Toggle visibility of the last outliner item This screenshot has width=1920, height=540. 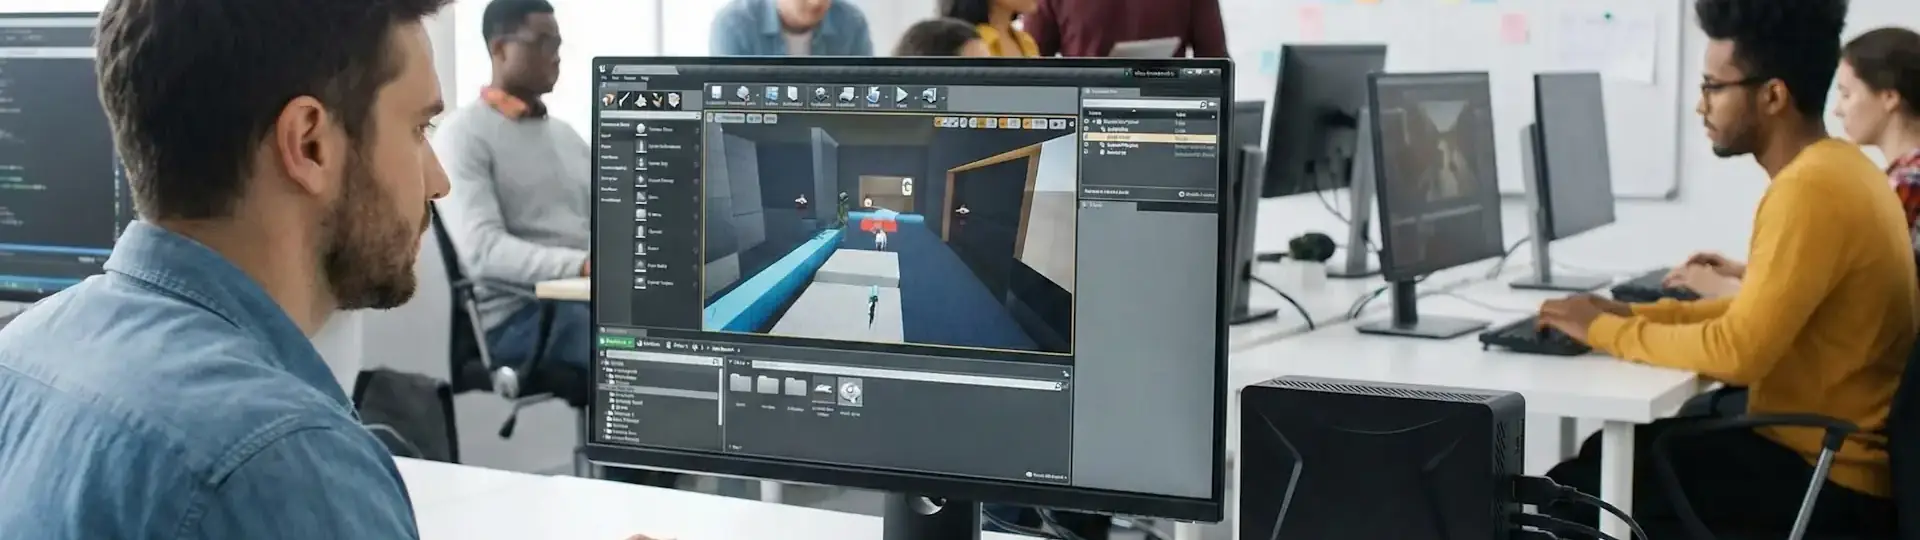pos(1087,152)
